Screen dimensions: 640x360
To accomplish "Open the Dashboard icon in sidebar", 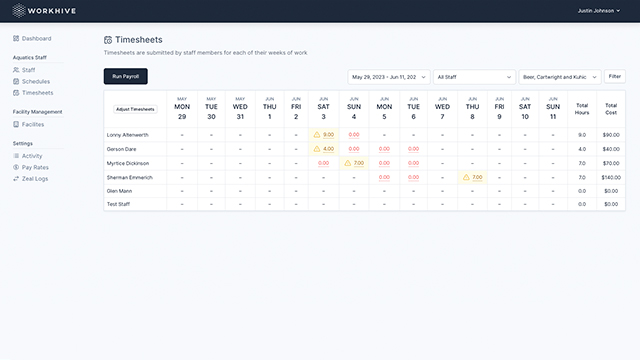I will 16,38.
